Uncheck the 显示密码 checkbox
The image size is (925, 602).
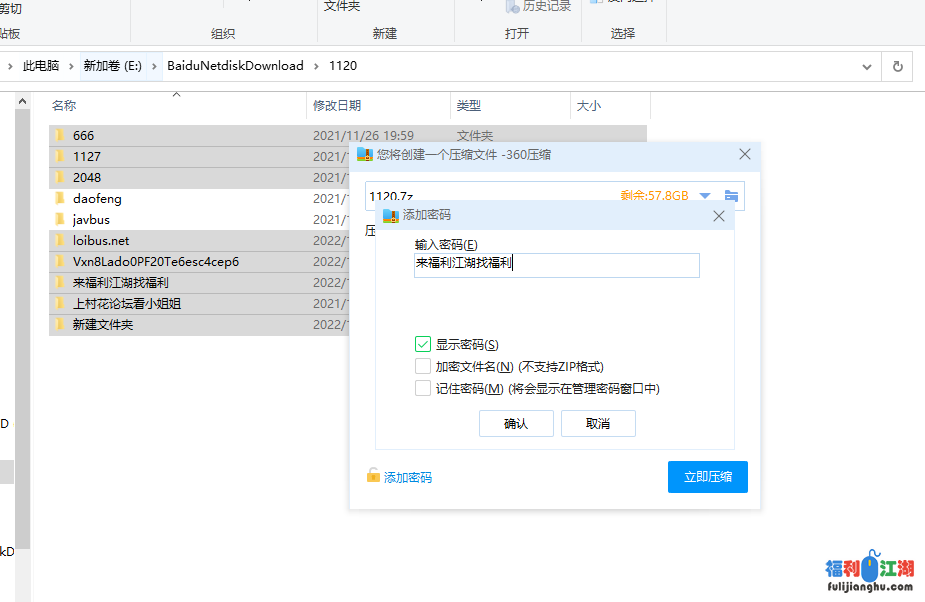[x=423, y=344]
